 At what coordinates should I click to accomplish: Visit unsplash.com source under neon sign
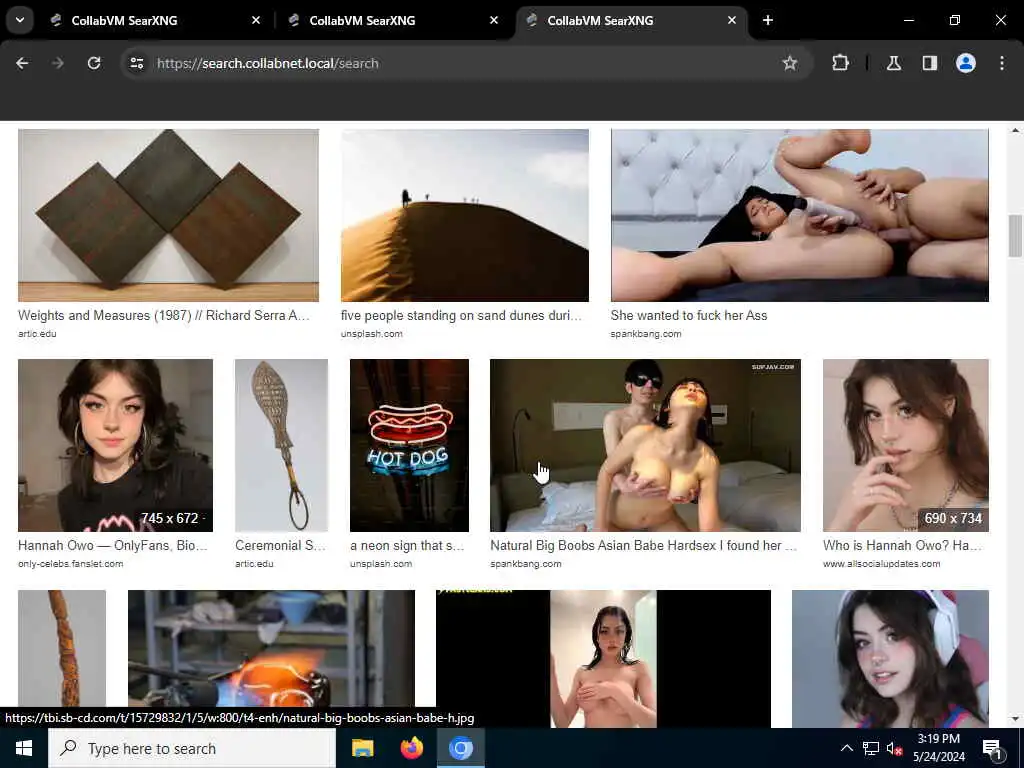coord(381,564)
